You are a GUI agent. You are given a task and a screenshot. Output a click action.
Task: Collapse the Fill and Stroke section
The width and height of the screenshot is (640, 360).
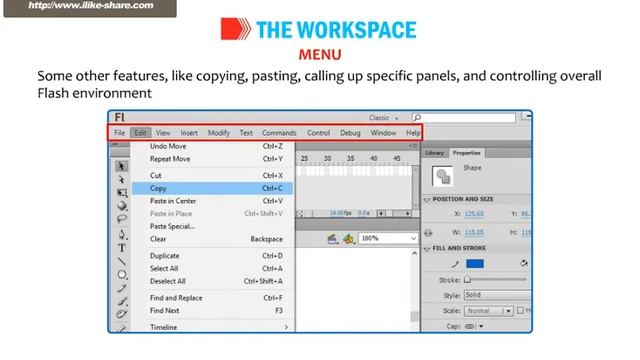pos(427,249)
